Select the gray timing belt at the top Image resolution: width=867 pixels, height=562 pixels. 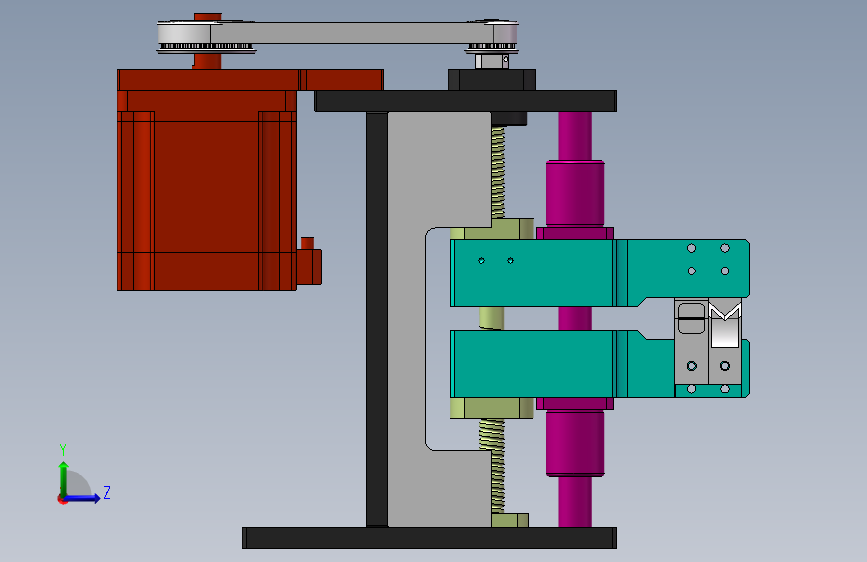tap(354, 33)
